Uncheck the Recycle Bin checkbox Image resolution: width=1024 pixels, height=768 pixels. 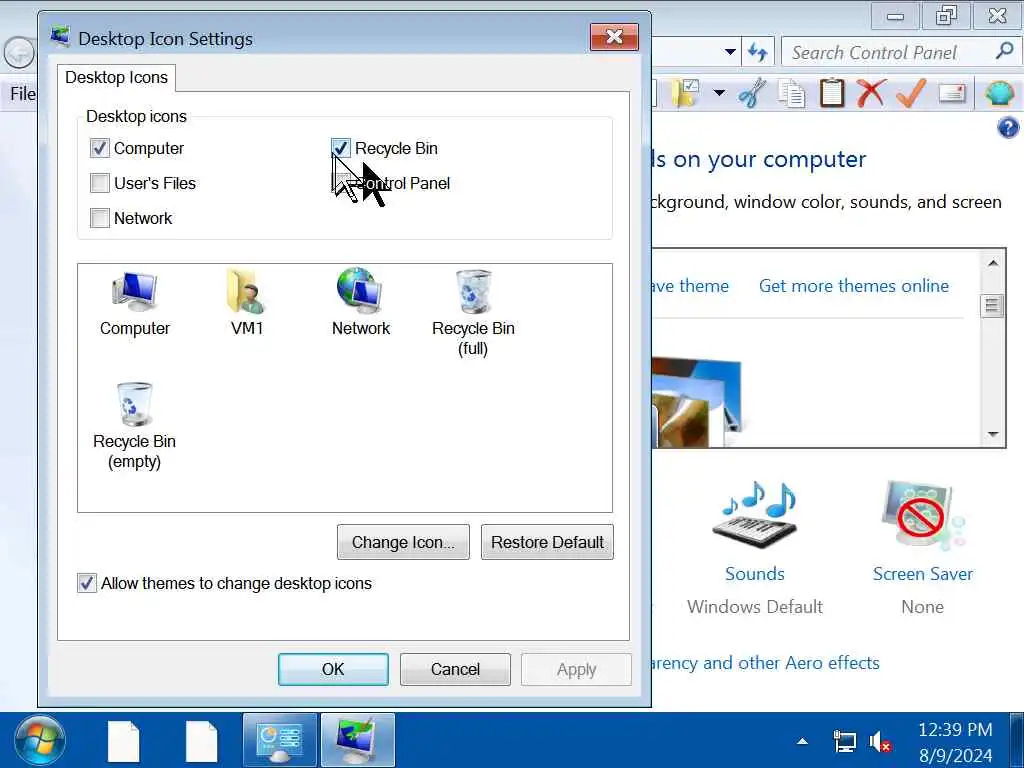click(340, 148)
